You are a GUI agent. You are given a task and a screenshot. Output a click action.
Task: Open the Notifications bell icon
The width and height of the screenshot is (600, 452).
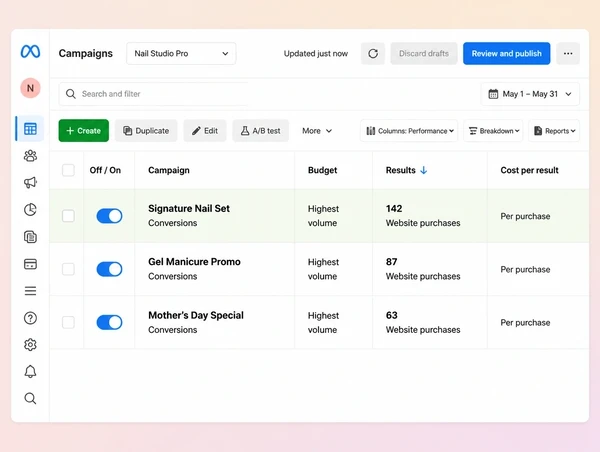(x=30, y=372)
